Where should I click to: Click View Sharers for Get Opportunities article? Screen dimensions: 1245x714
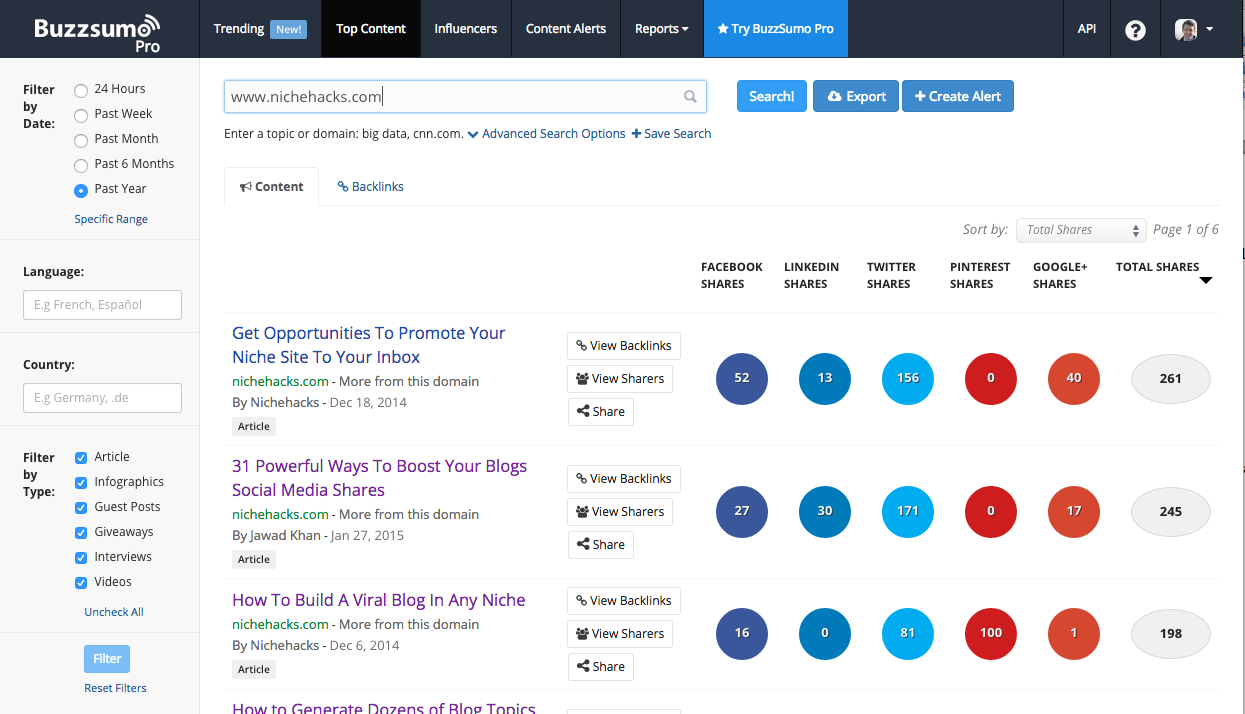point(620,379)
